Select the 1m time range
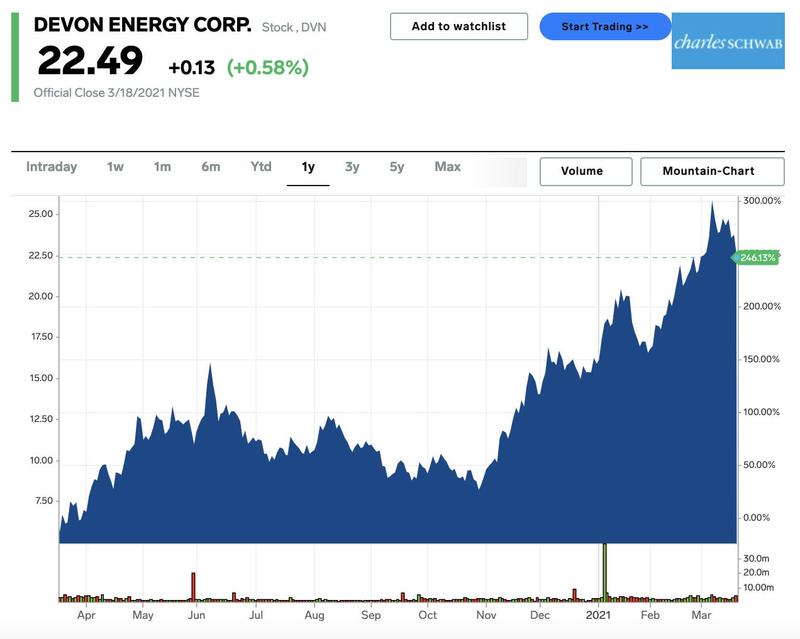The width and height of the screenshot is (800, 639). coord(162,167)
